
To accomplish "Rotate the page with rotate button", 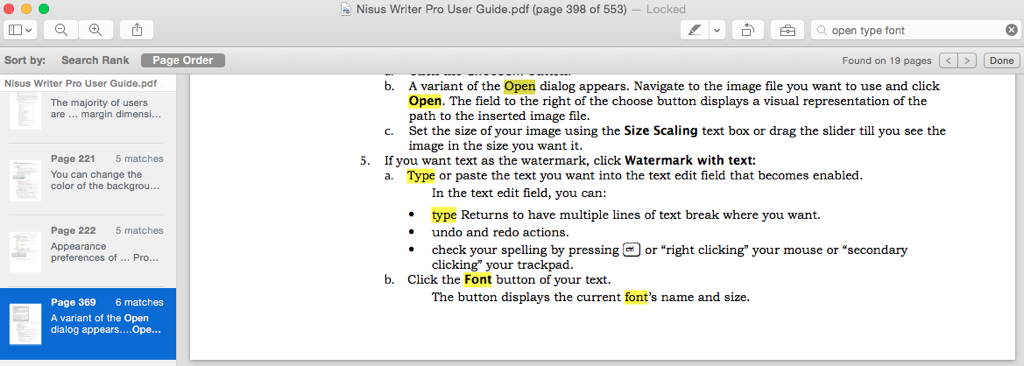I will coord(748,30).
